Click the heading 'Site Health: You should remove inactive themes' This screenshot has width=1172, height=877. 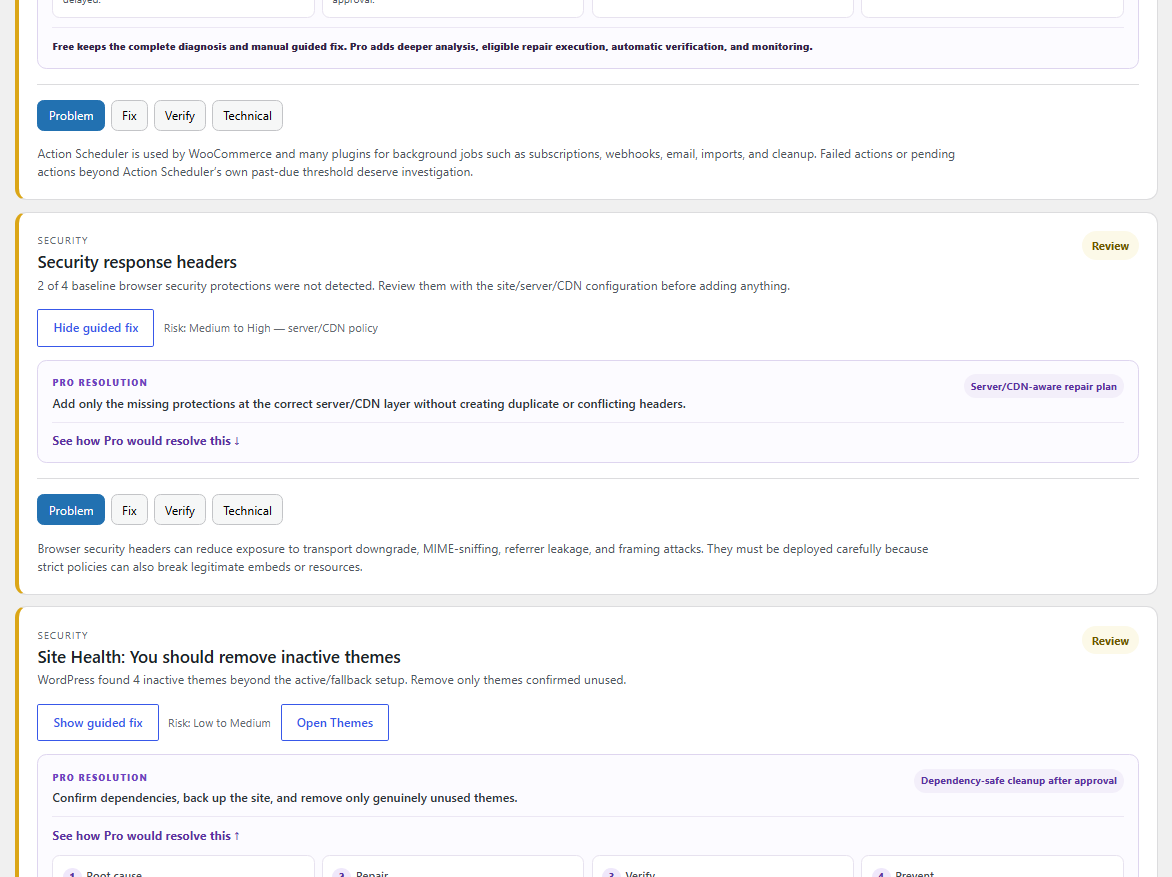click(219, 657)
